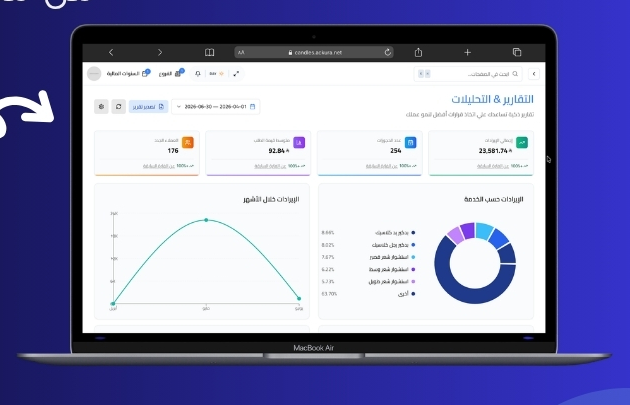The width and height of the screenshot is (630, 405).
Task: Click the green total revenue icon
Action: pos(522,143)
